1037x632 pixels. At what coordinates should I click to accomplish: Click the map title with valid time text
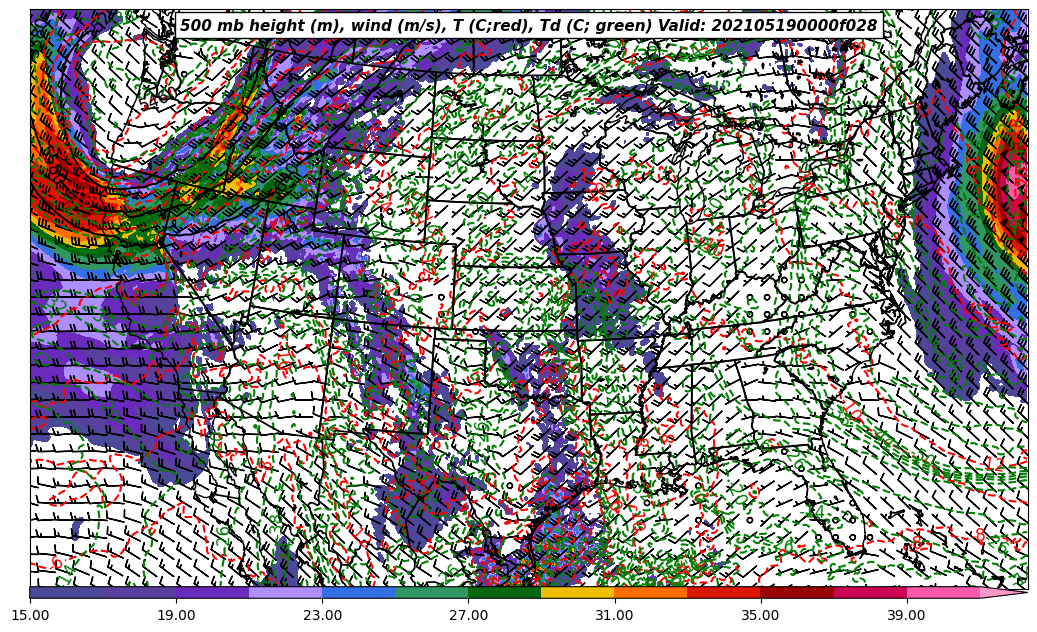tap(529, 26)
